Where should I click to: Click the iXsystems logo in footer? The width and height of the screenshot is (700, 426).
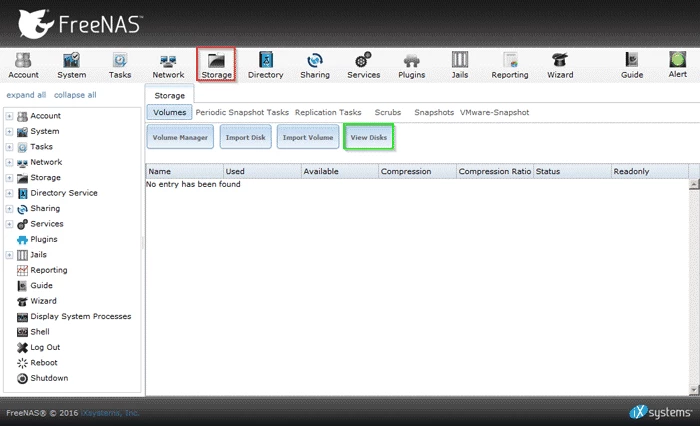661,412
